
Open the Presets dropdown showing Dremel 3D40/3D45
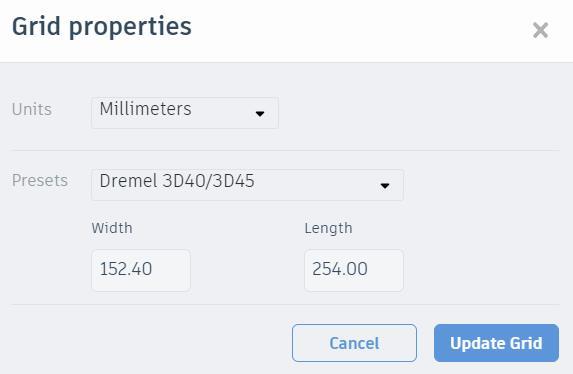click(247, 185)
